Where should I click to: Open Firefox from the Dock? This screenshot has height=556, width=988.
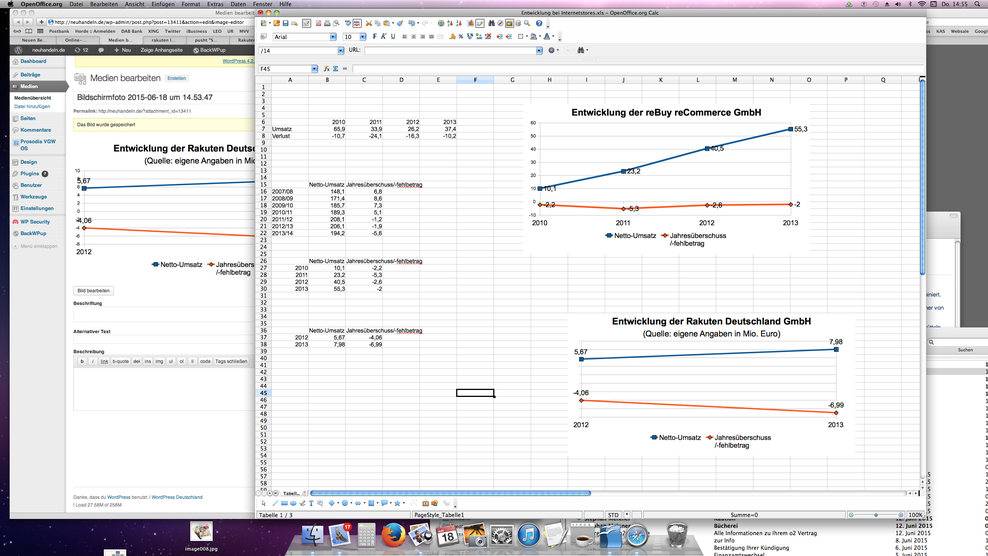[x=393, y=536]
